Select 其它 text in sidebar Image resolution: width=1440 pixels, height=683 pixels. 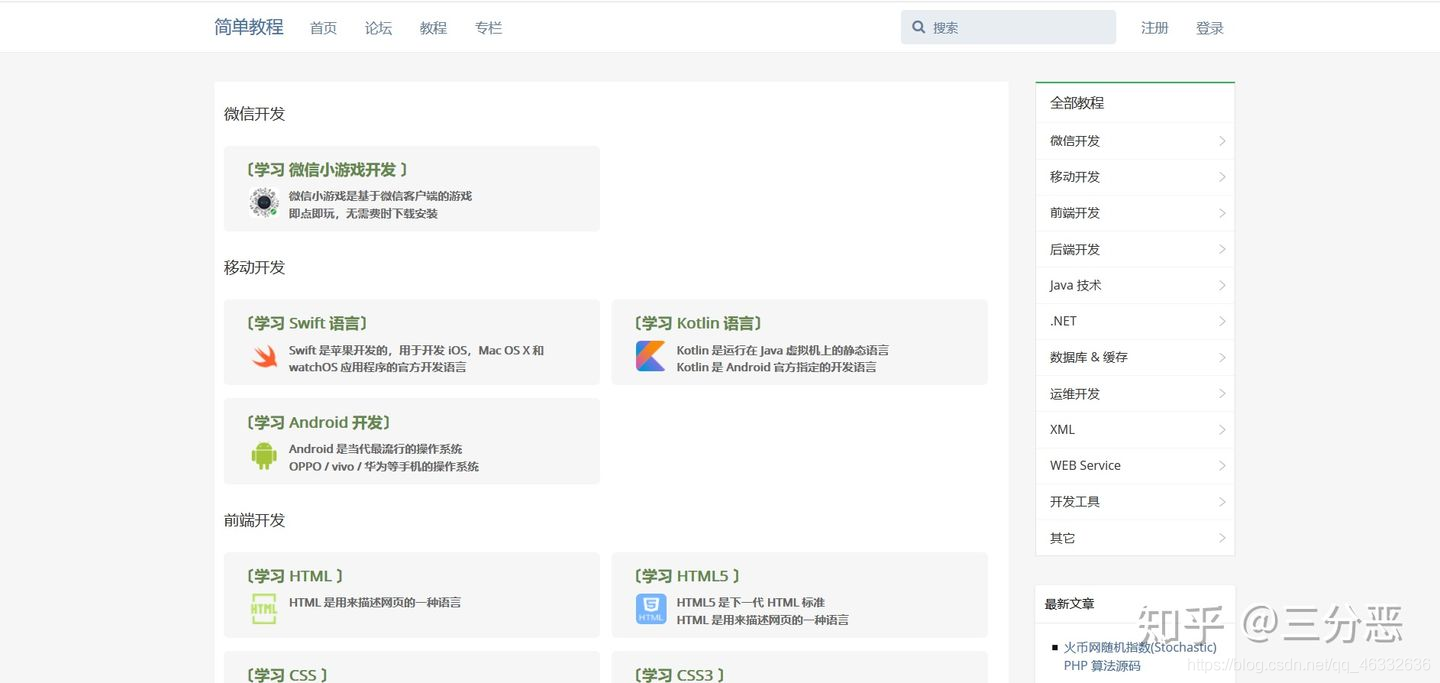click(1063, 538)
